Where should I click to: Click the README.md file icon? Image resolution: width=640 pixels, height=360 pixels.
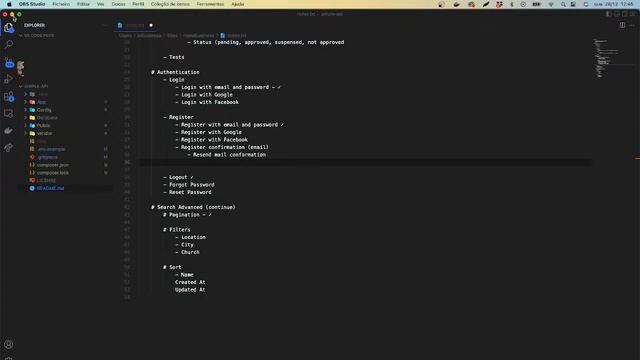point(32,188)
